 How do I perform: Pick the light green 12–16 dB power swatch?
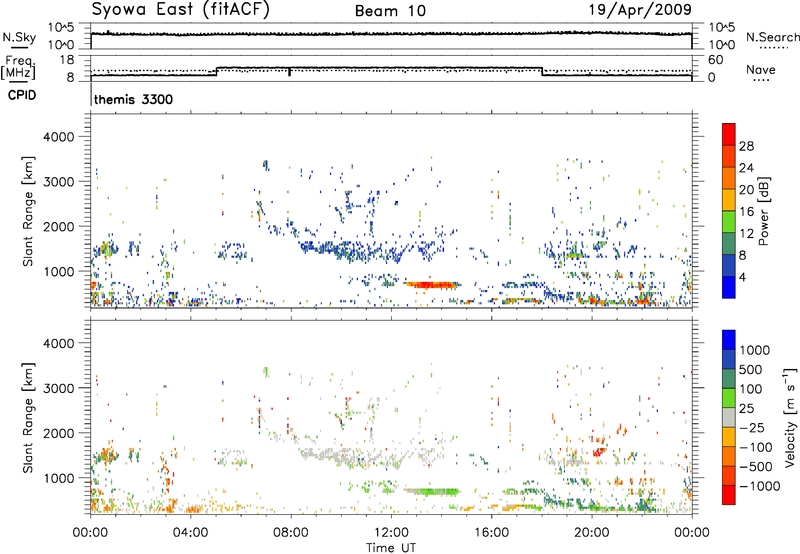coord(729,222)
